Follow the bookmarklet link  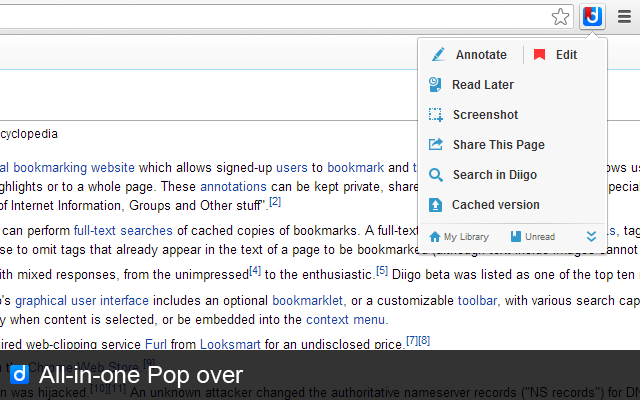[x=307, y=301]
